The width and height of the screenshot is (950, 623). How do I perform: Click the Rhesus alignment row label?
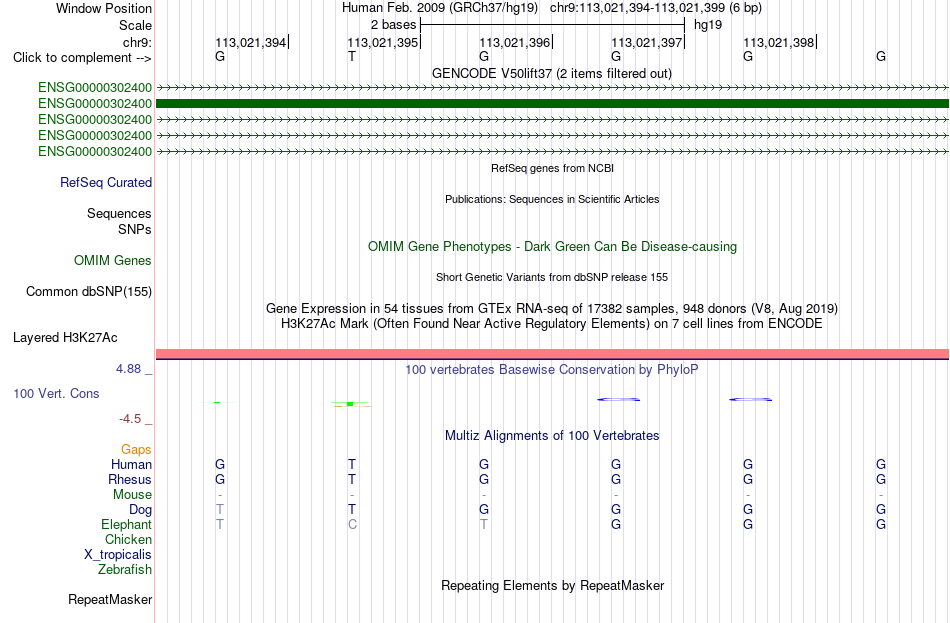point(130,480)
